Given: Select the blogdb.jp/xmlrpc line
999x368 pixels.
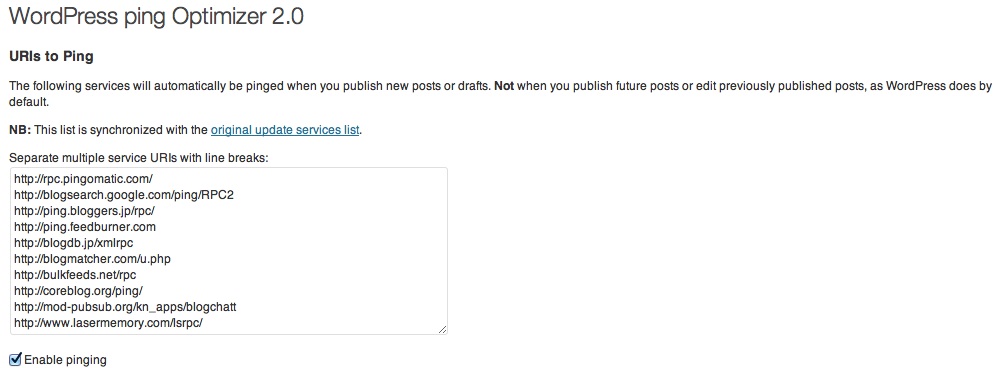Looking at the screenshot, I should pos(73,243).
